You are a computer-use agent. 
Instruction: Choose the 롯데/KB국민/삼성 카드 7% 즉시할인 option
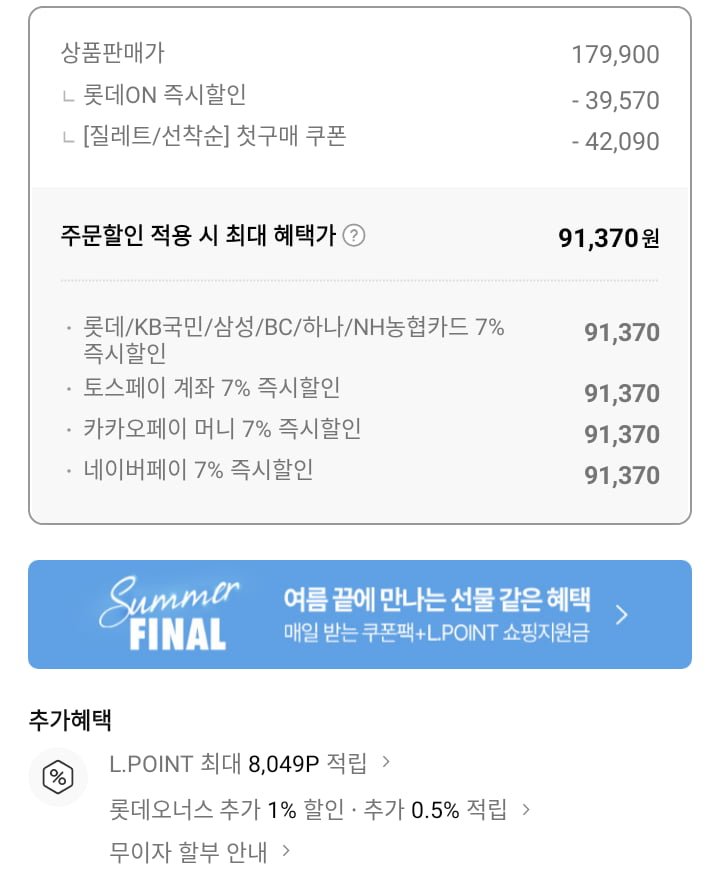[294, 339]
